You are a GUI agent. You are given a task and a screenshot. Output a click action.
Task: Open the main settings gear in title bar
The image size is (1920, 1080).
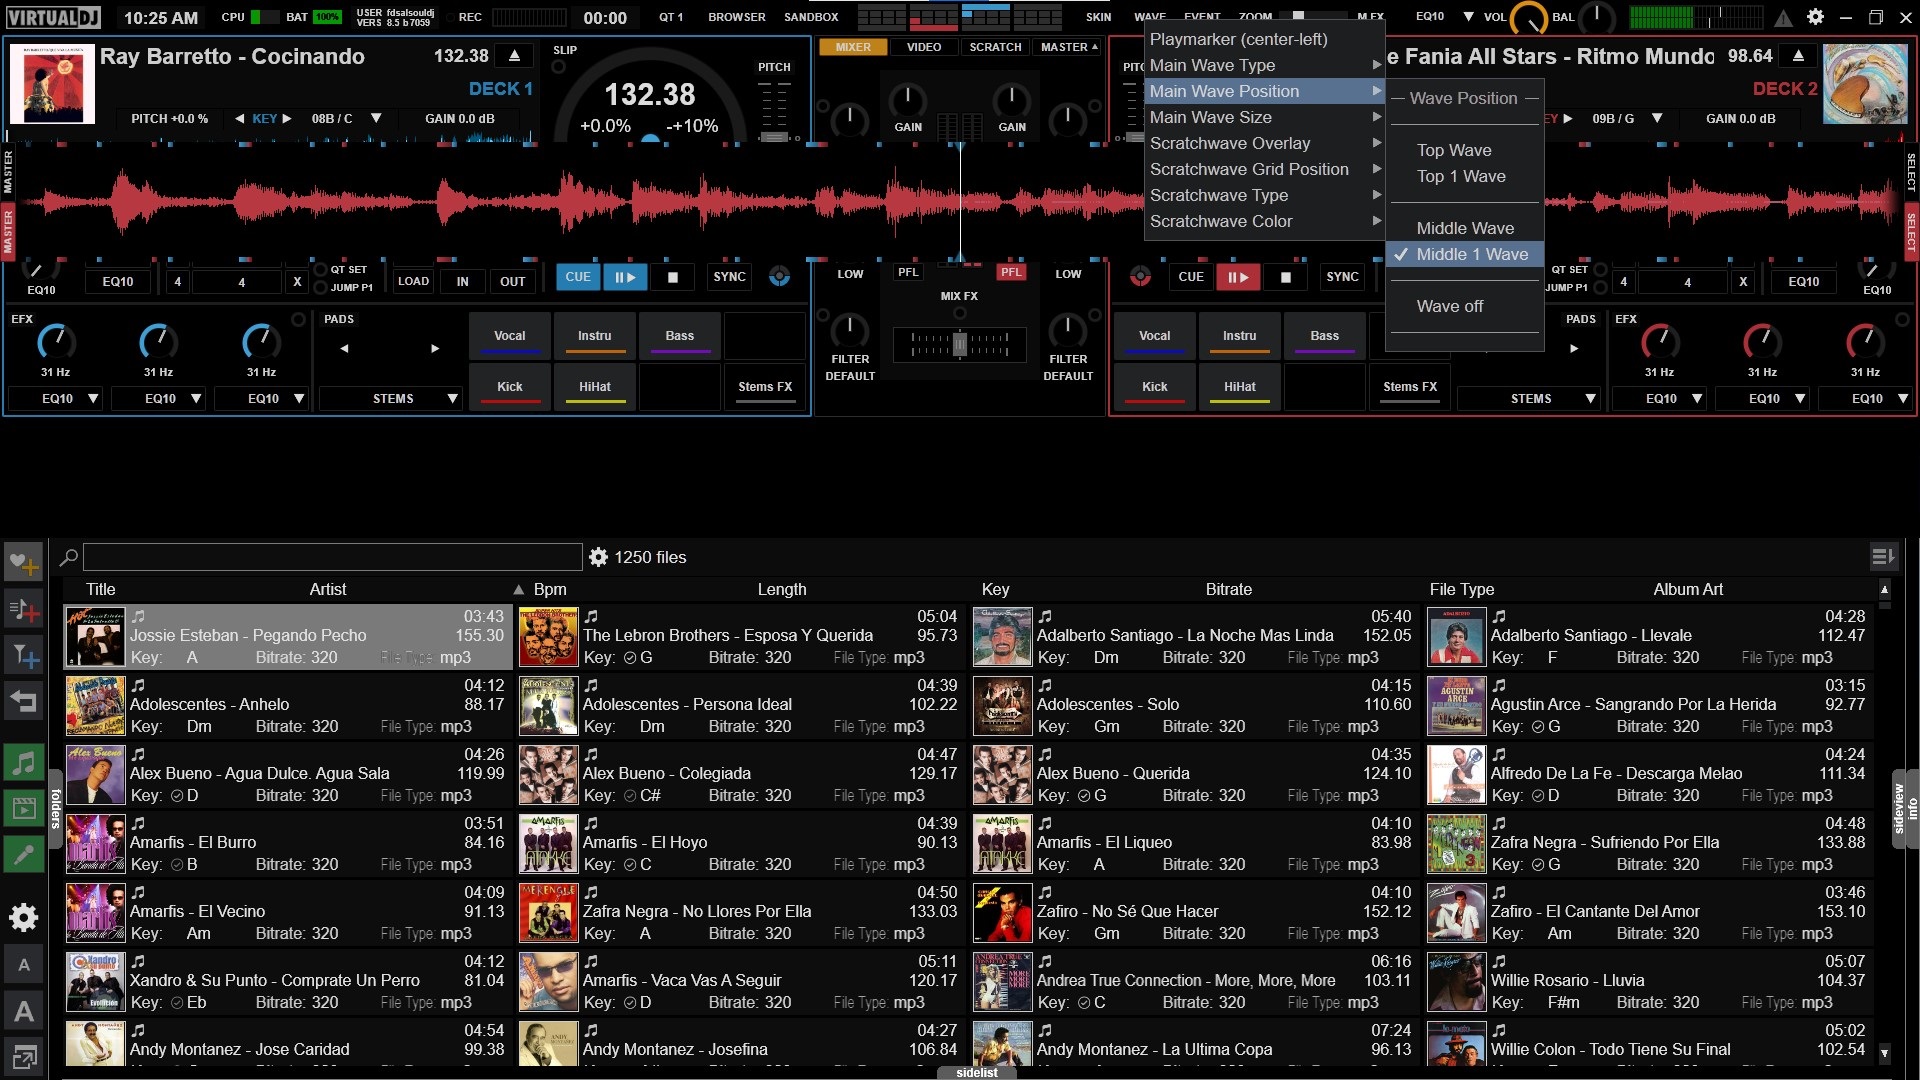point(1816,17)
